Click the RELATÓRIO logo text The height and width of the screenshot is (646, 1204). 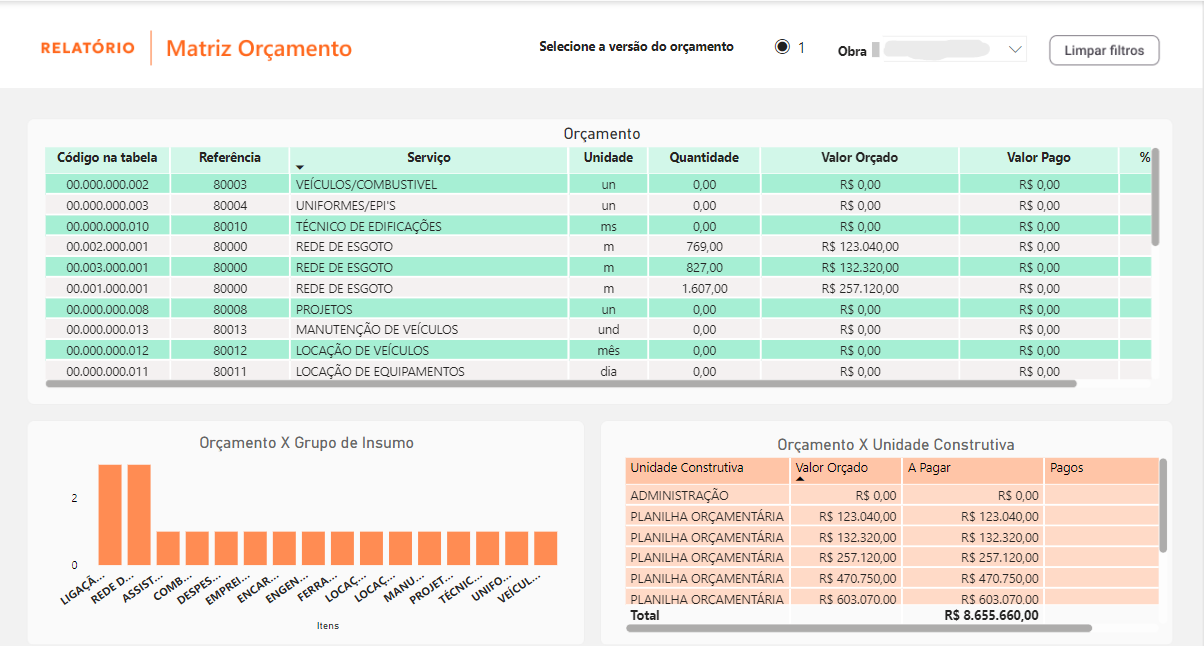click(88, 46)
